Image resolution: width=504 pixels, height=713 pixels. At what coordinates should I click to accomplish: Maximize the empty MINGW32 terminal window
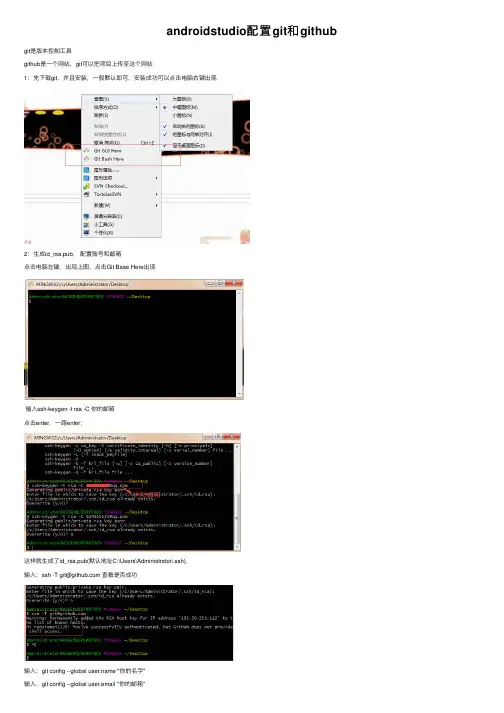coord(220,283)
